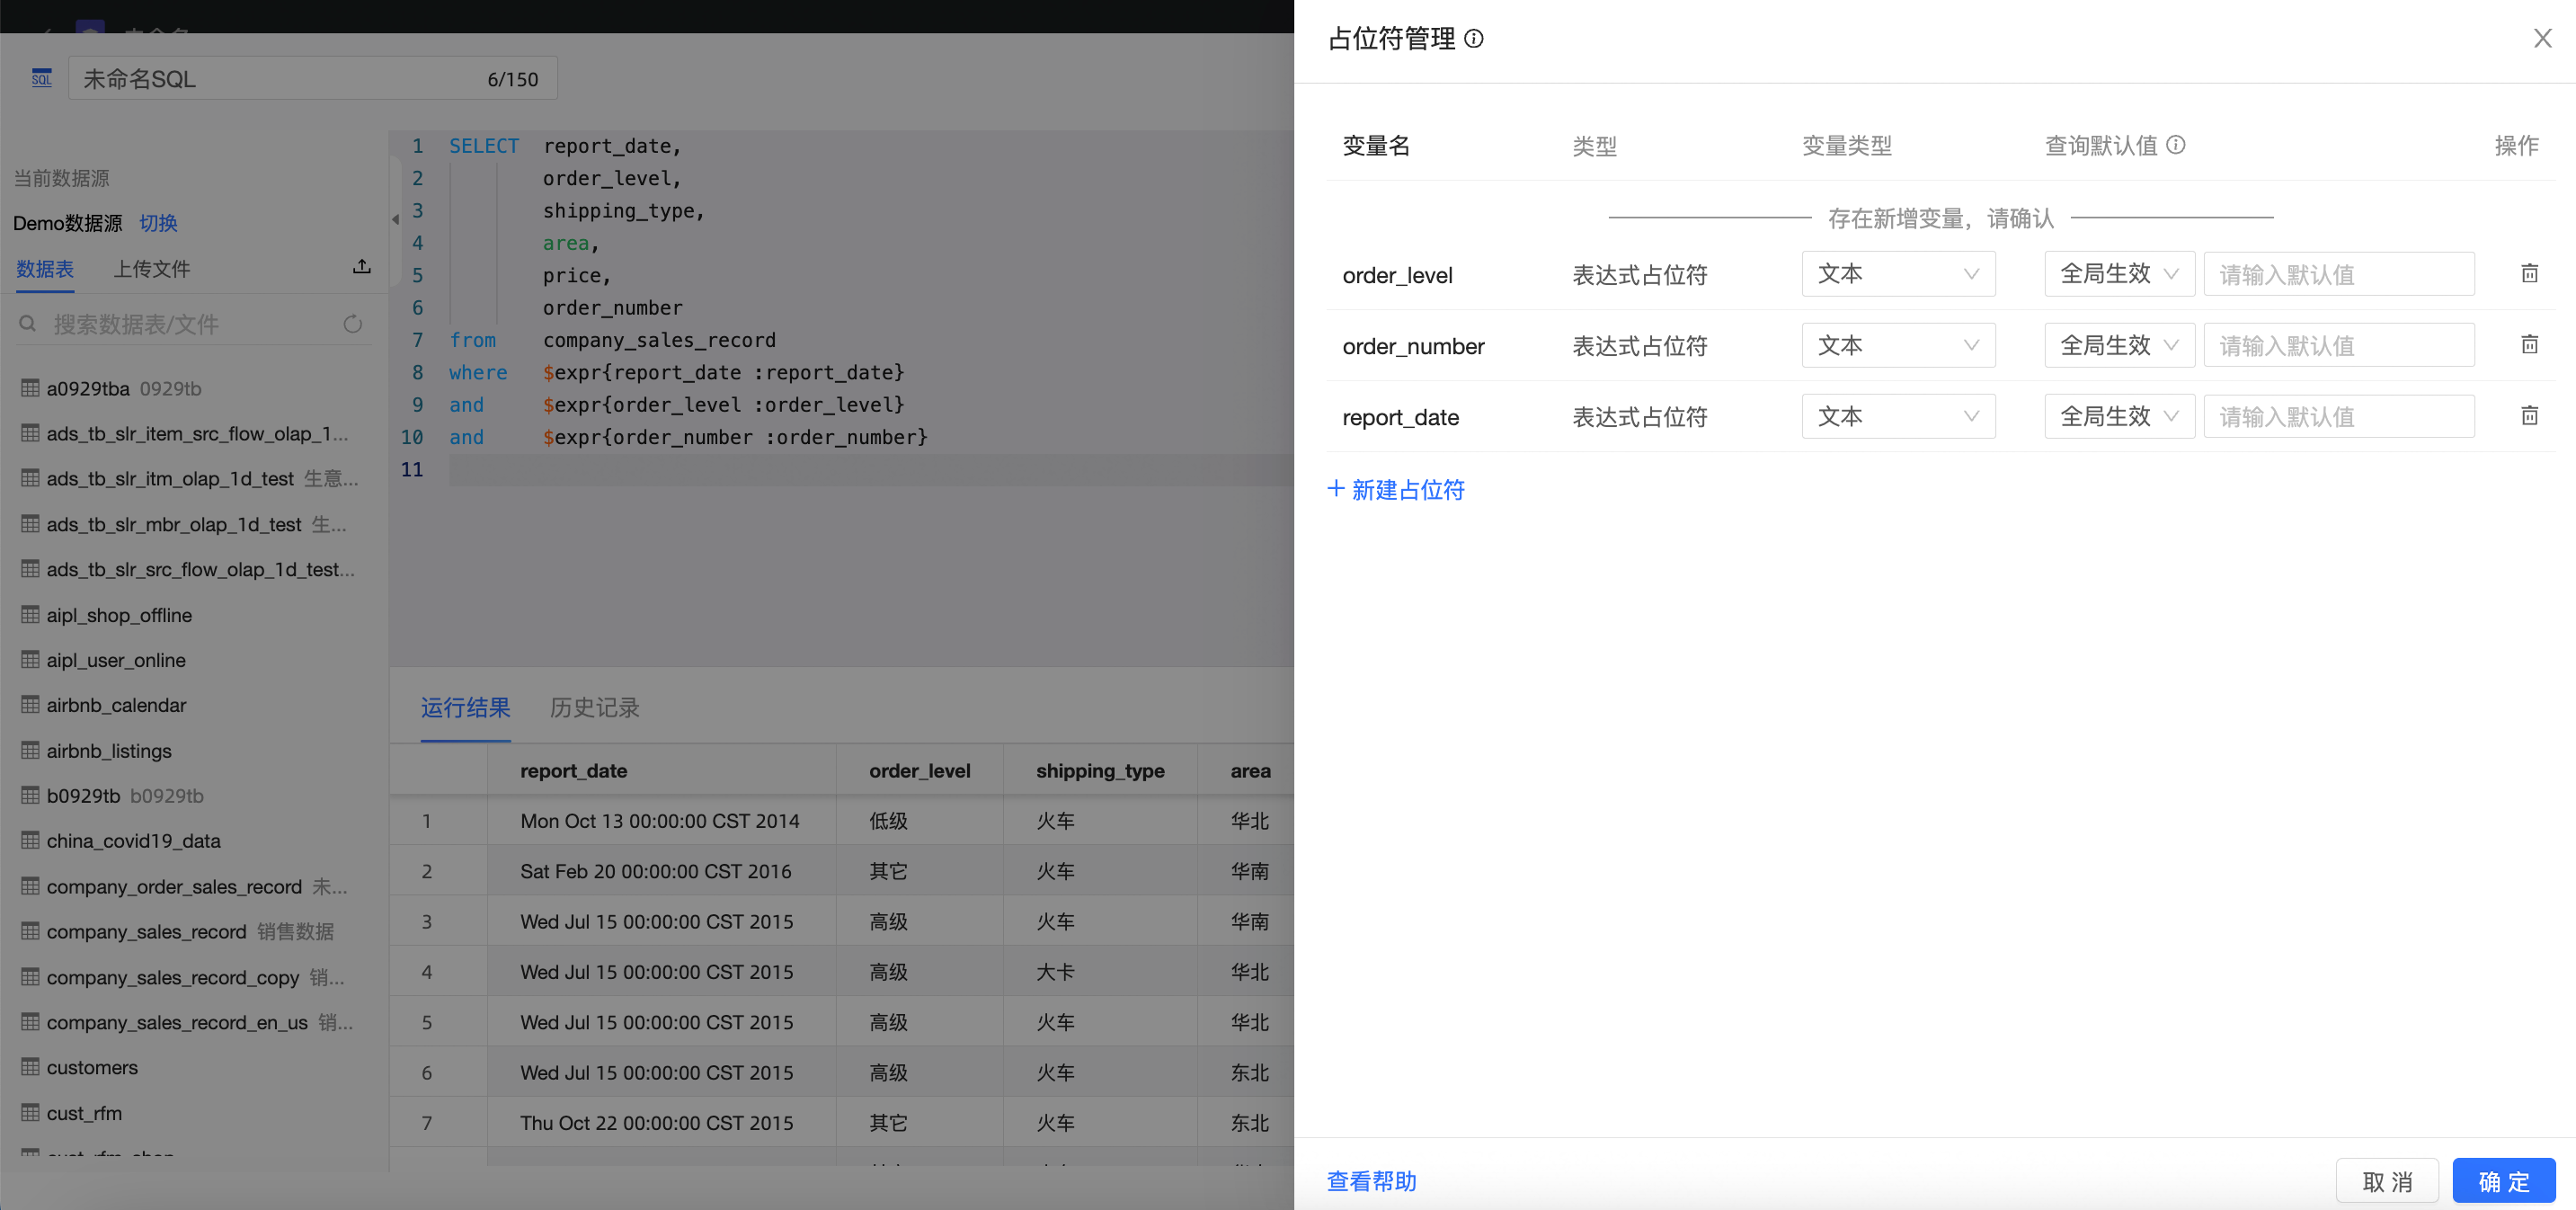Screen dimensions: 2576x1210
Task: Open 全局生效 dropdown for report_date
Action: pyautogui.click(x=2119, y=416)
